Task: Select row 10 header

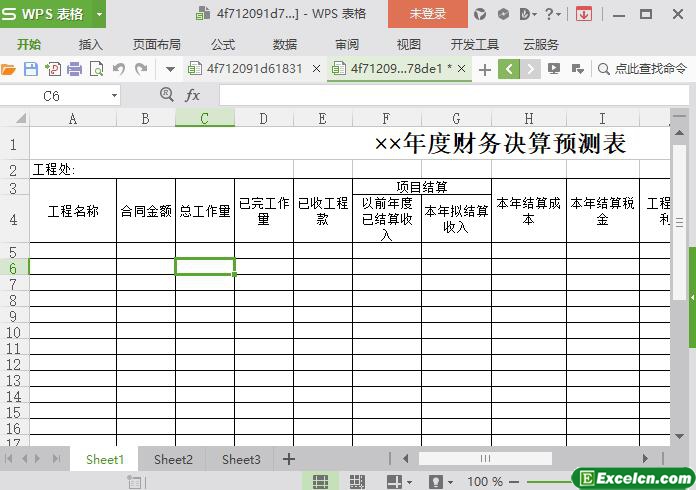Action: [x=13, y=332]
